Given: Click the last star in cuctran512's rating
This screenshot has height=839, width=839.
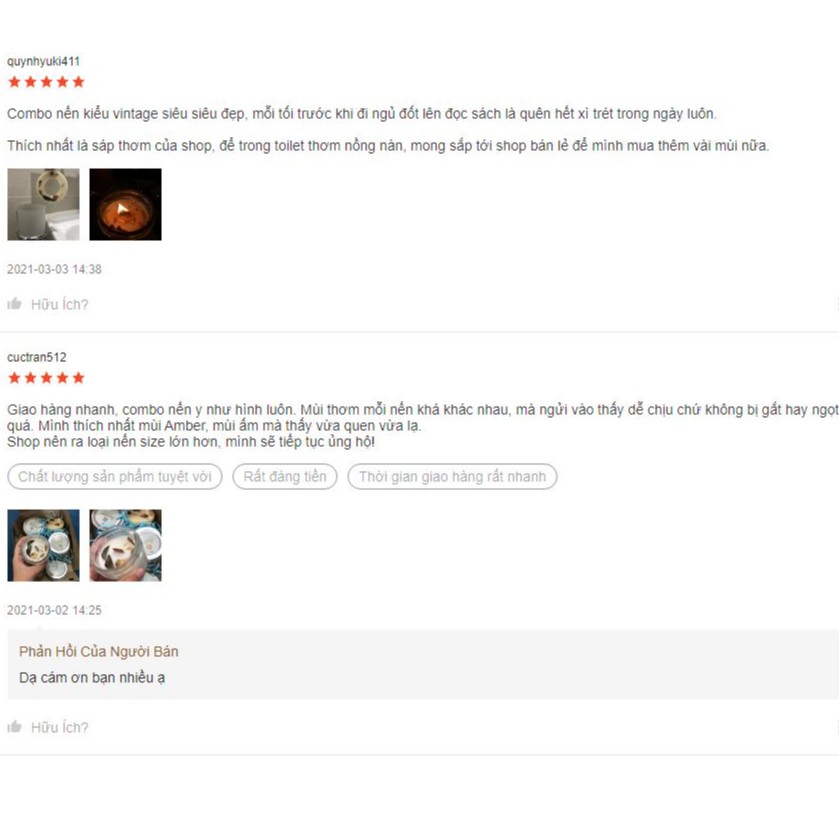Looking at the screenshot, I should click(x=79, y=378).
